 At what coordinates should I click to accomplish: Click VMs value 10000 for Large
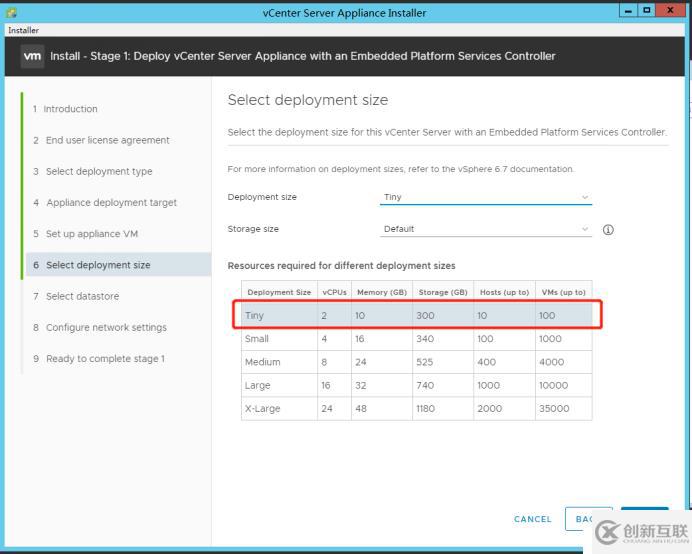pyautogui.click(x=553, y=385)
